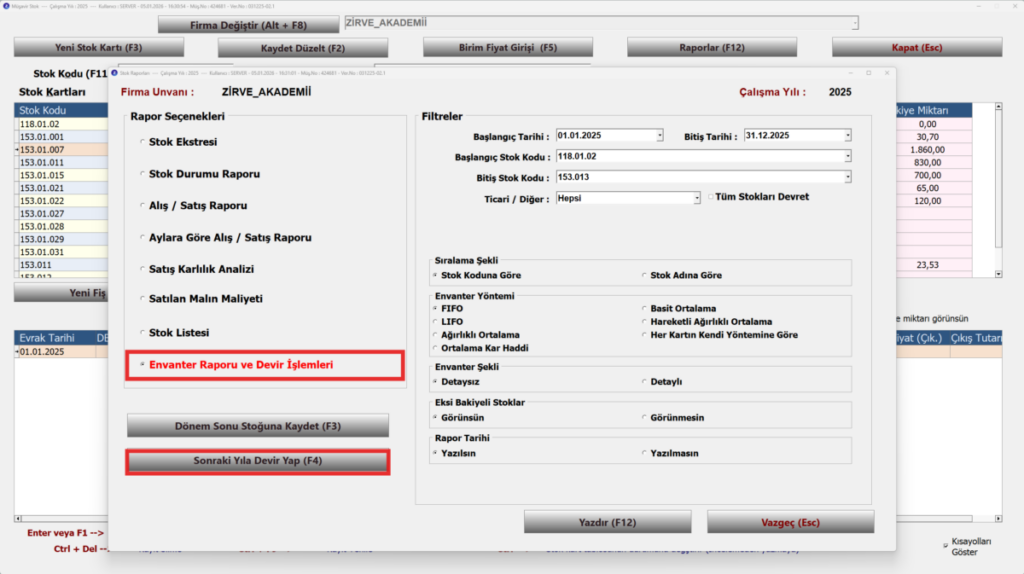Select stock row 153.01.015 in list
Viewport: 1024px width, 574px height.
[62, 175]
